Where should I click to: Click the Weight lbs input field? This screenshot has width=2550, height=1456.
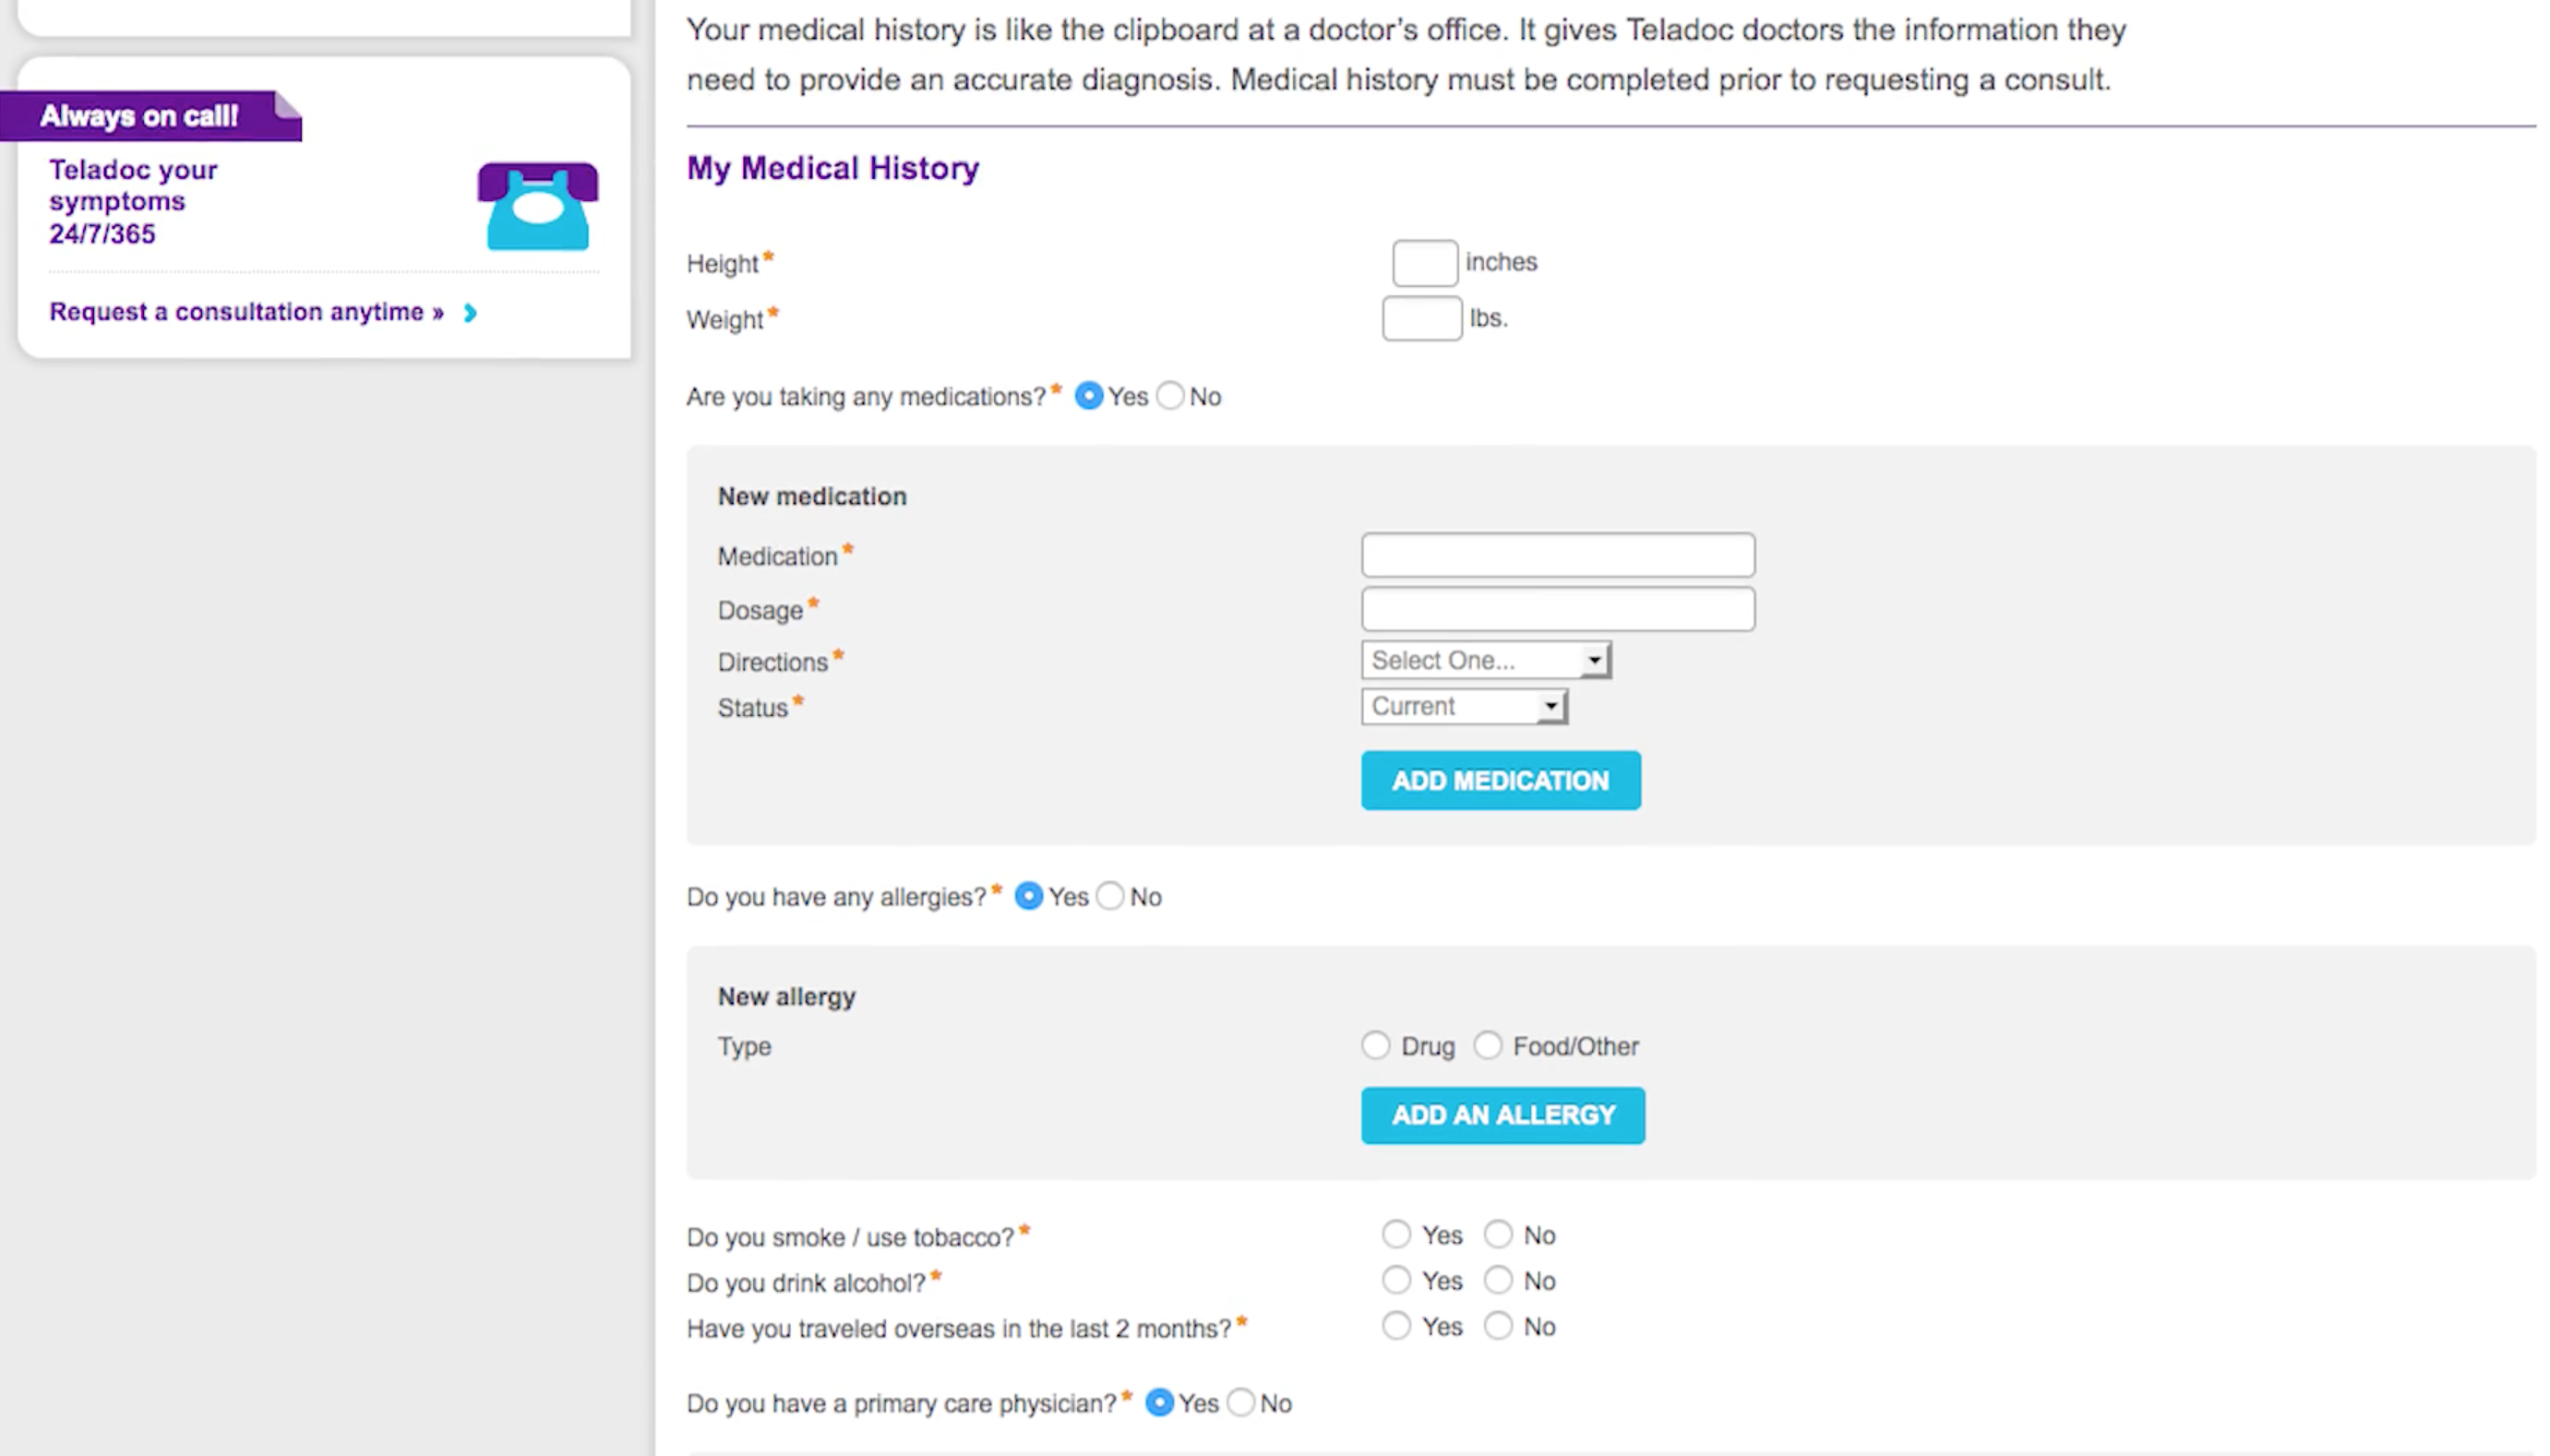coord(1421,319)
